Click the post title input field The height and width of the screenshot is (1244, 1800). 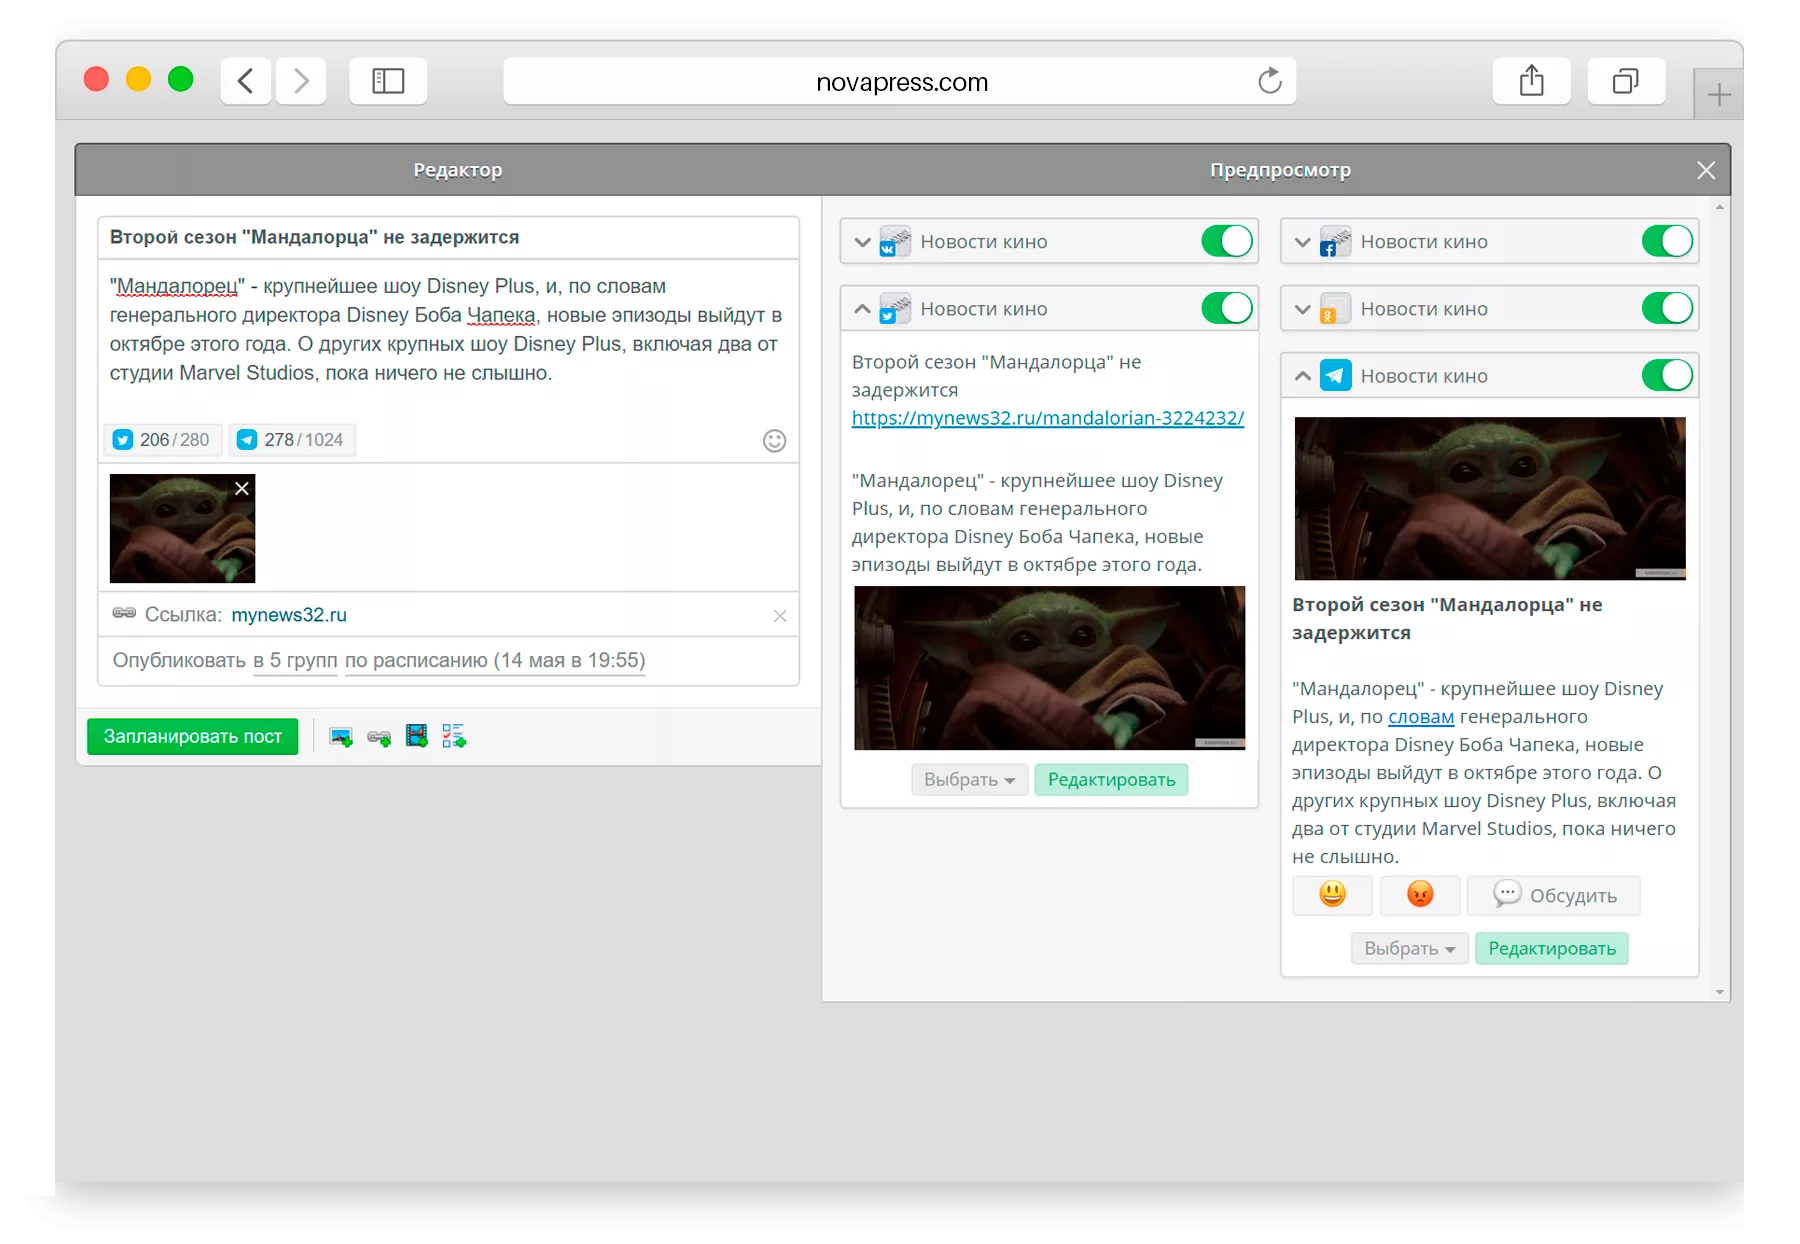448,238
